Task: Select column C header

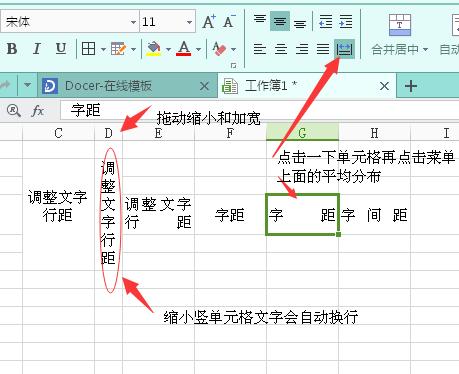Action: click(x=58, y=133)
